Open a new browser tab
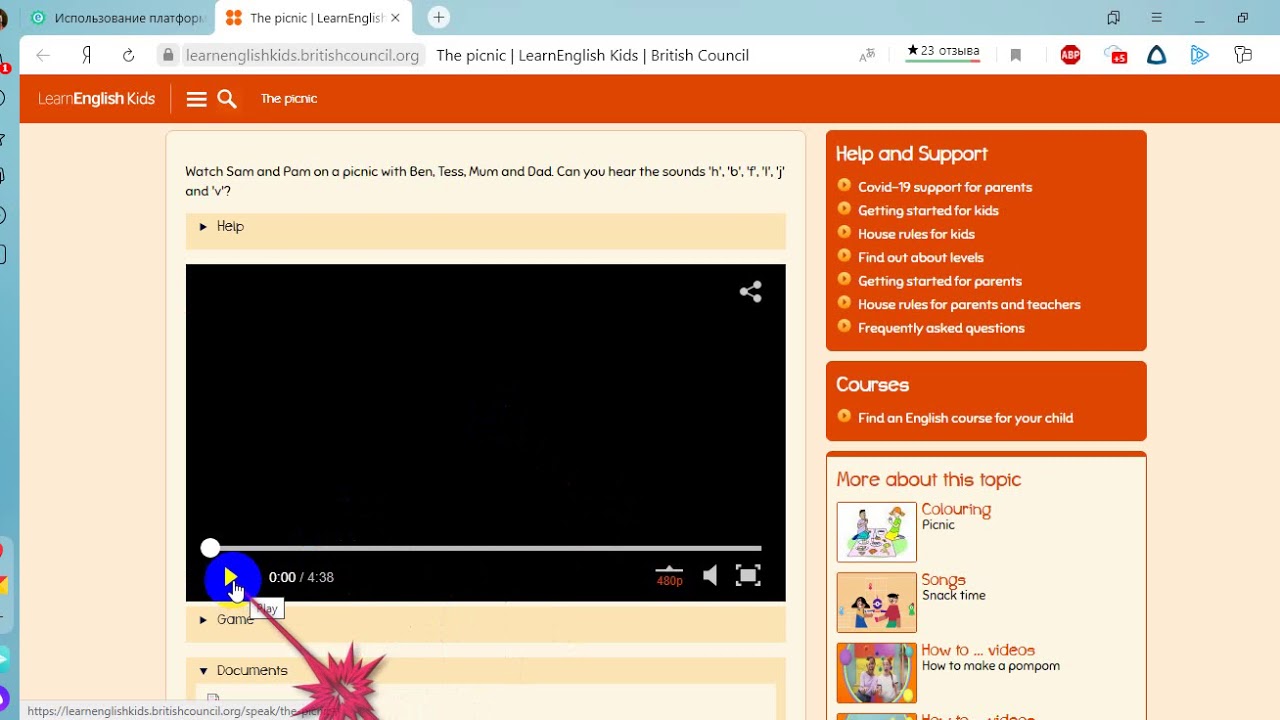This screenshot has width=1280, height=720. pyautogui.click(x=438, y=18)
